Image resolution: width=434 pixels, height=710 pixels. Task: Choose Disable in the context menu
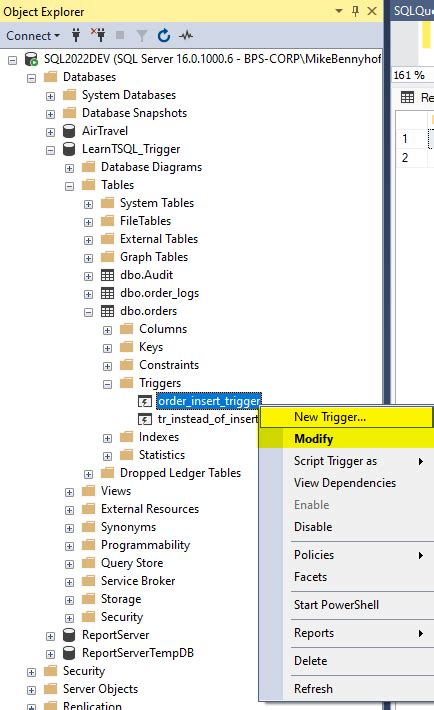coord(347,527)
